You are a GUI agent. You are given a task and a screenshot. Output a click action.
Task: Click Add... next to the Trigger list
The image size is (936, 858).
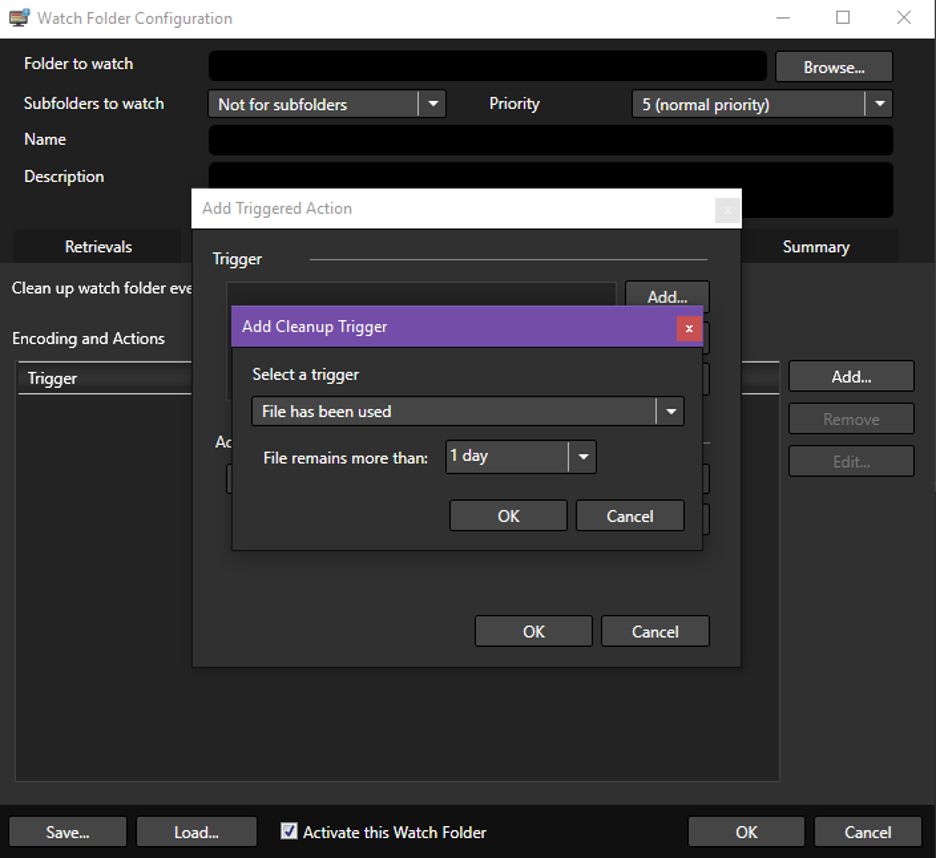667,296
